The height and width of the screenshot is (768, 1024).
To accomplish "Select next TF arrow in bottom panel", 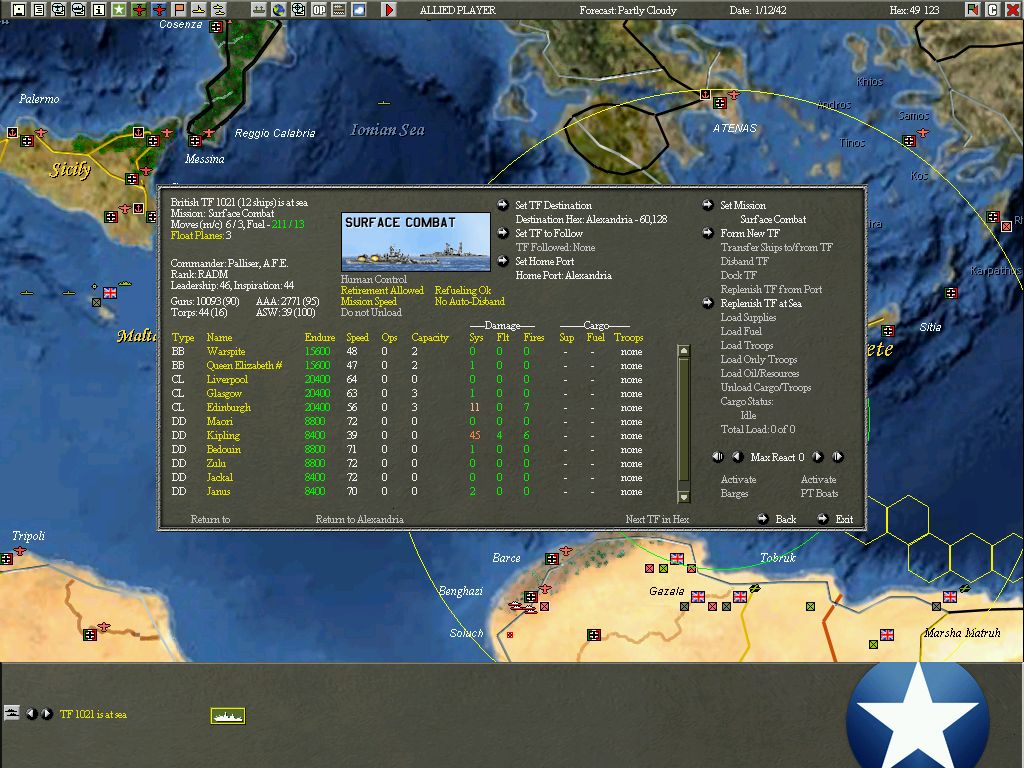I will click(46, 714).
